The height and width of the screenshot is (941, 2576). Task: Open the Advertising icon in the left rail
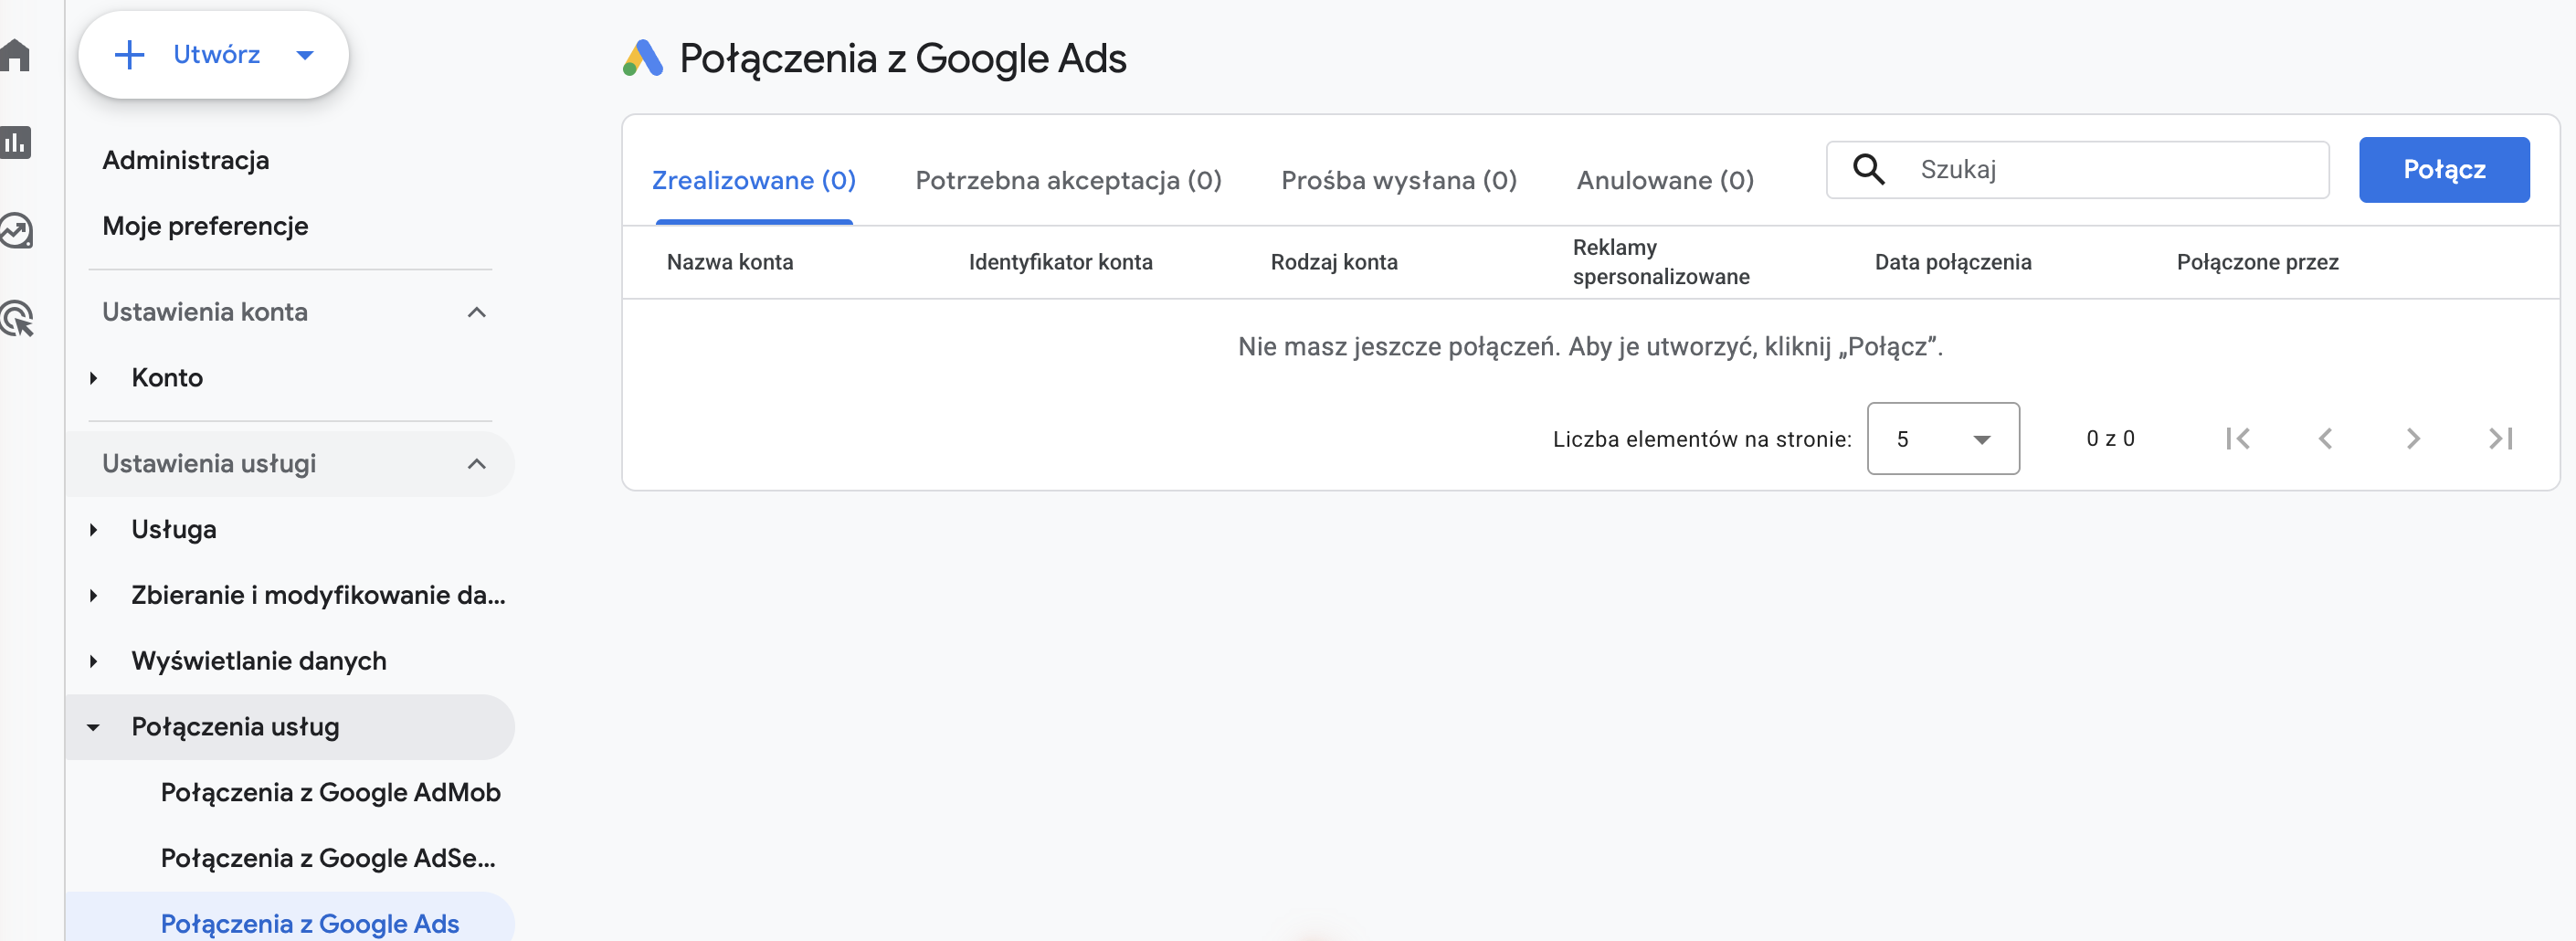coord(16,319)
